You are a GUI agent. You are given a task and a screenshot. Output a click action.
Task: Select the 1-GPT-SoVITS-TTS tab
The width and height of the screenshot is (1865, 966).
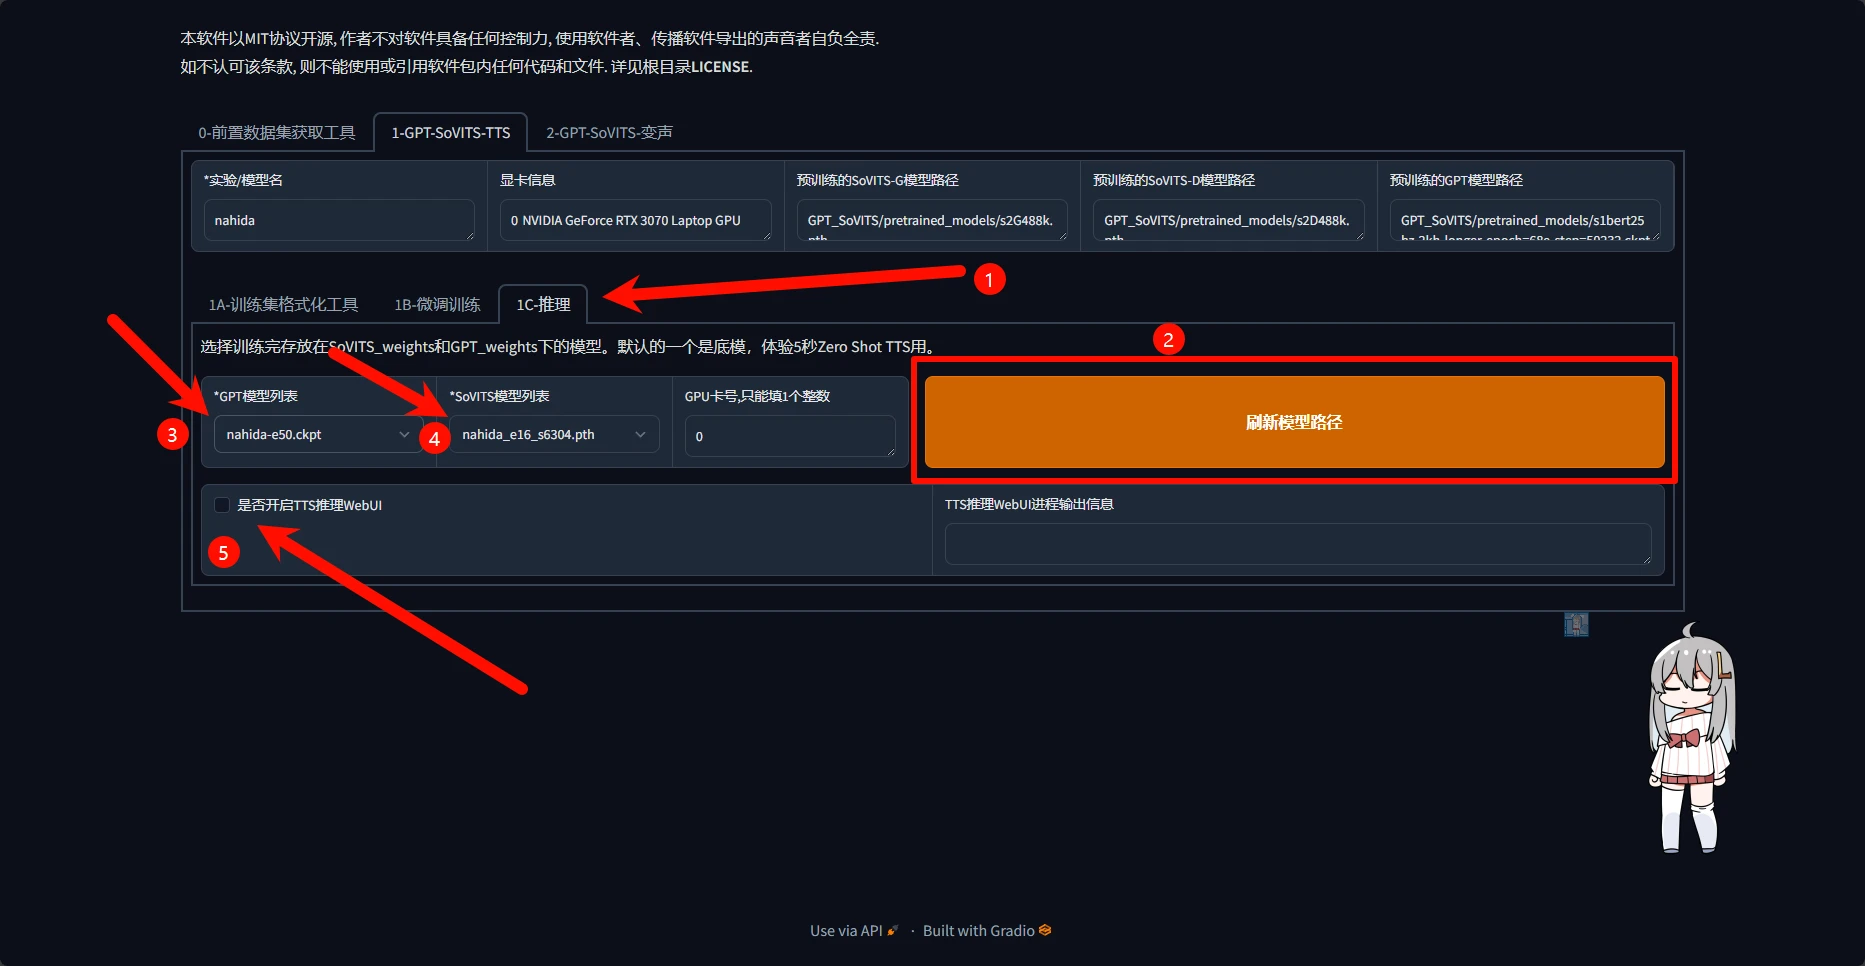pos(450,133)
